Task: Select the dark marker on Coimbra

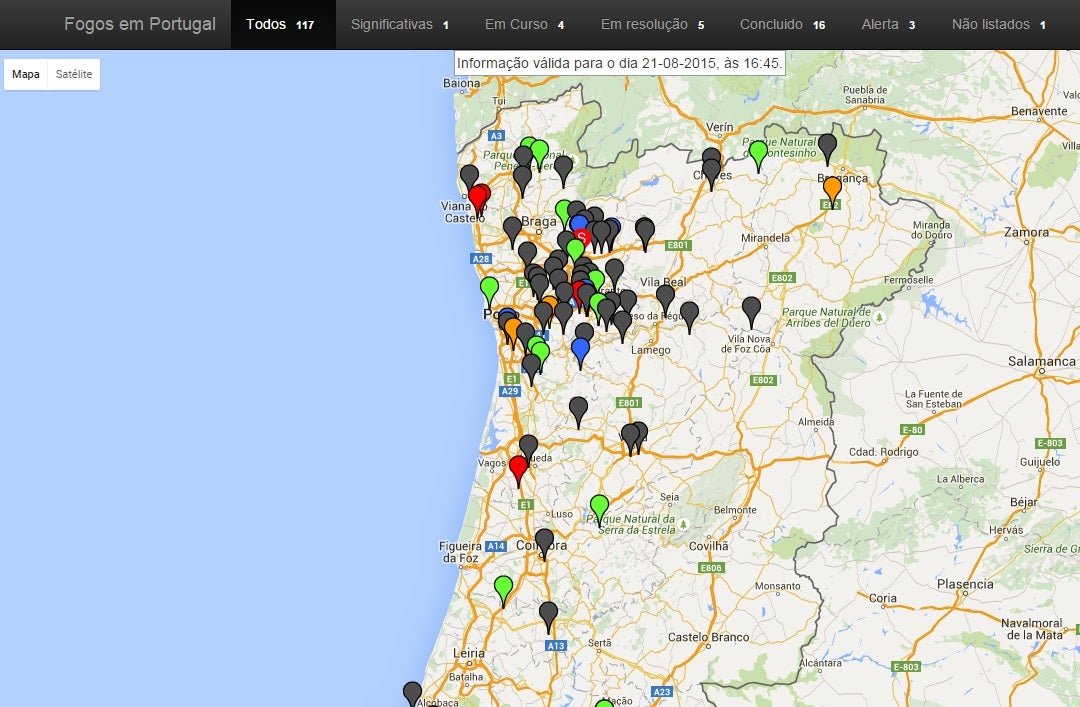Action: (x=544, y=540)
